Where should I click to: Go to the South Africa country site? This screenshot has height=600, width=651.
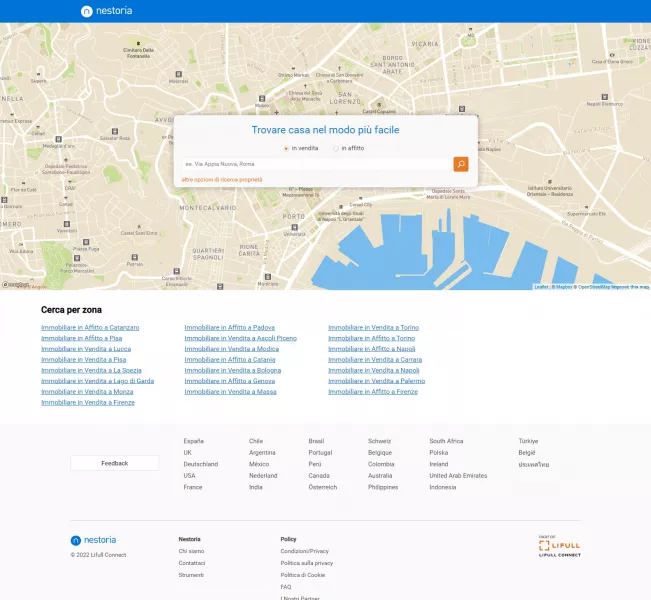[x=446, y=441]
